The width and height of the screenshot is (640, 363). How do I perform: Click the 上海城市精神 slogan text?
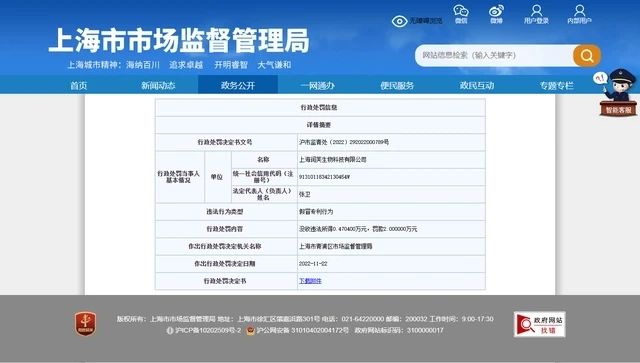179,65
